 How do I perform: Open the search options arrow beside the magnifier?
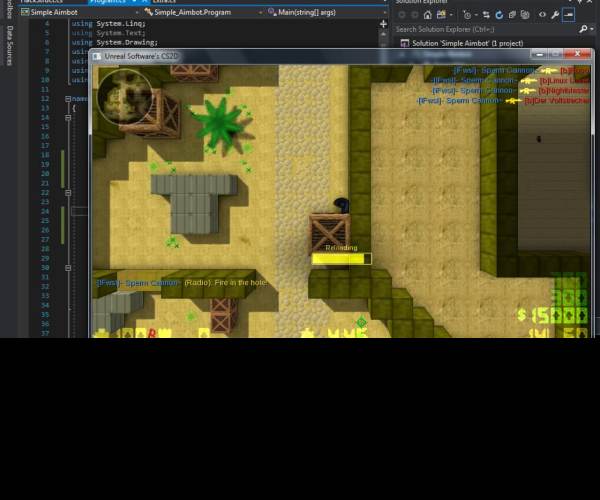pyautogui.click(x=592, y=29)
